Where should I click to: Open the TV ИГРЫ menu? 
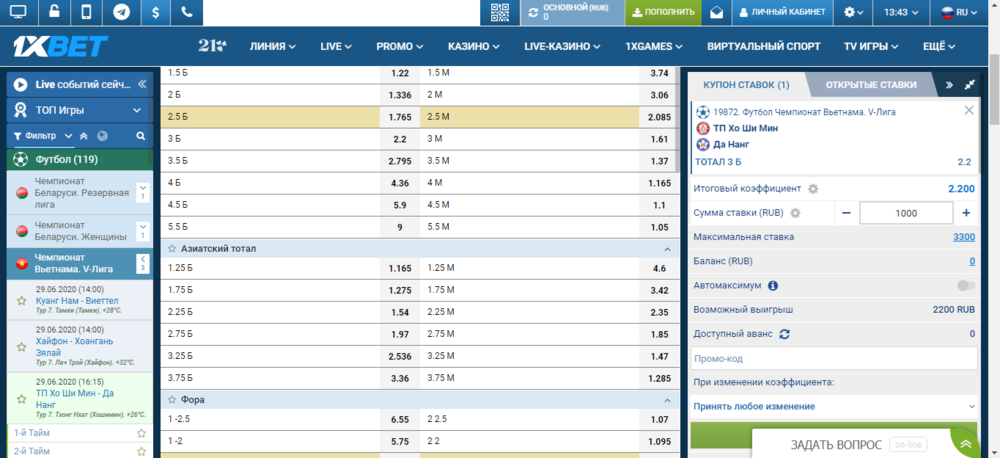871,46
